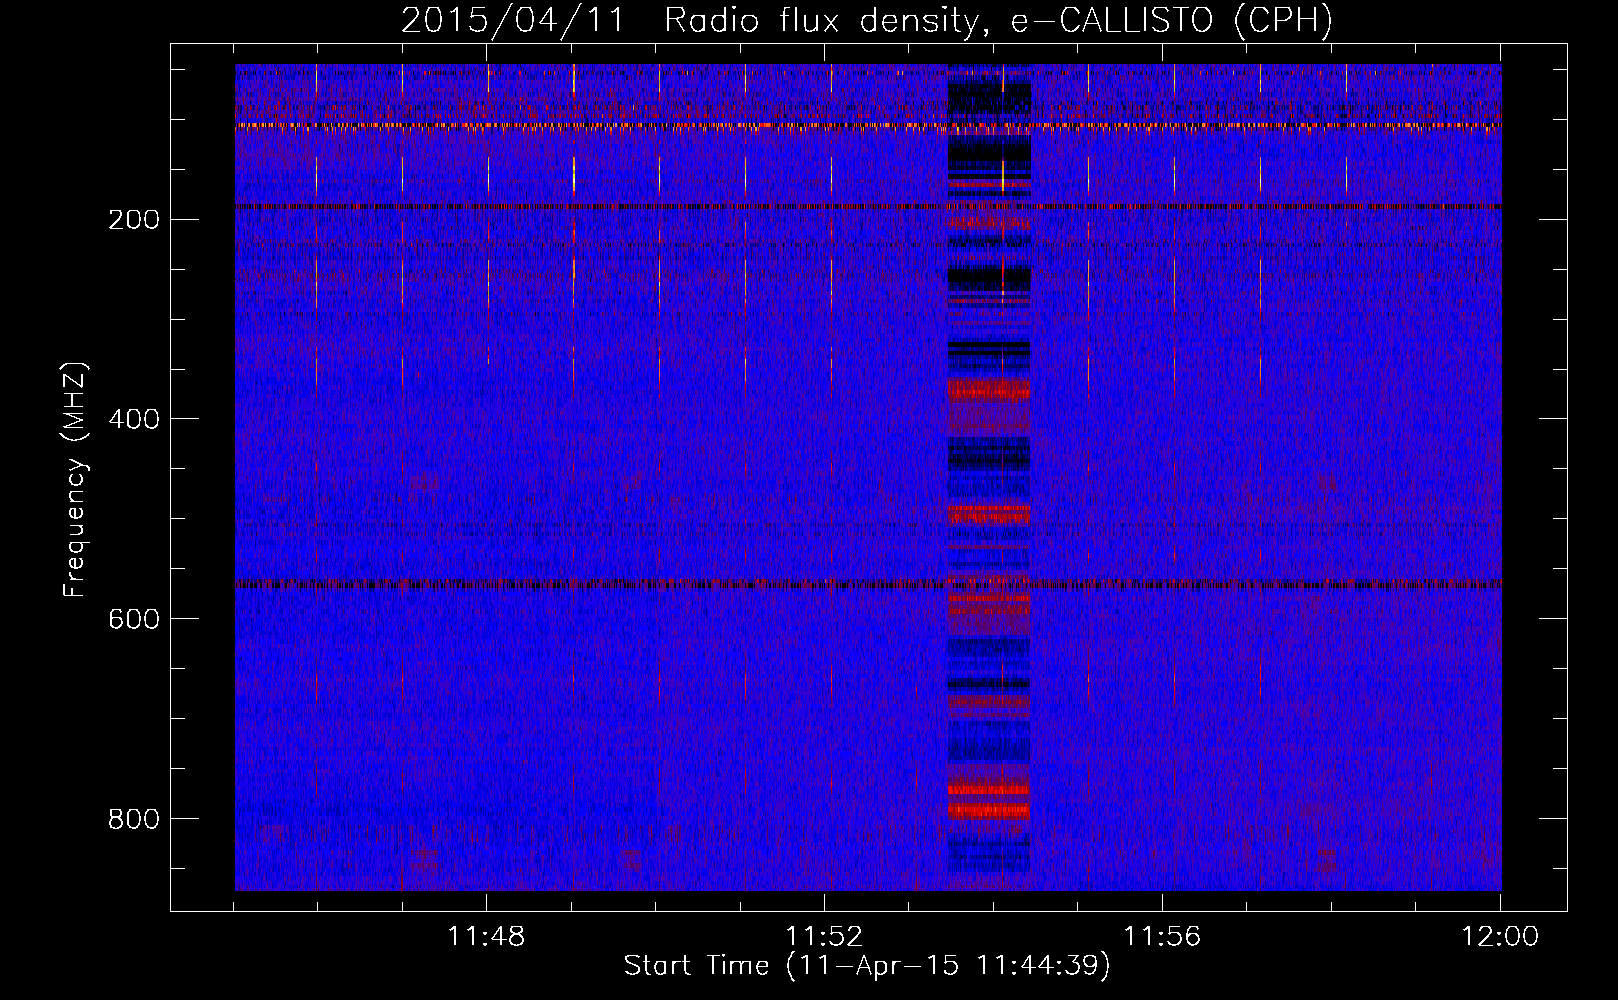This screenshot has width=1618, height=1000.
Task: Click the 11:48 time tick label
Action: [486, 937]
